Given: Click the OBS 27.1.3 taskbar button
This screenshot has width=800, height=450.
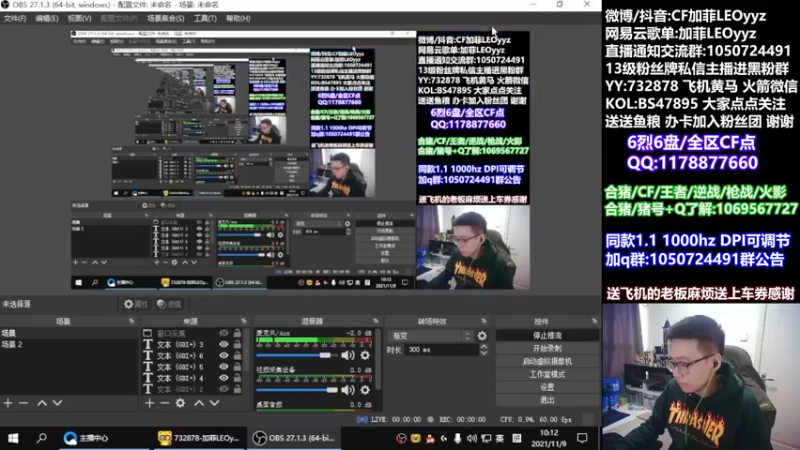Looking at the screenshot, I should [x=294, y=438].
